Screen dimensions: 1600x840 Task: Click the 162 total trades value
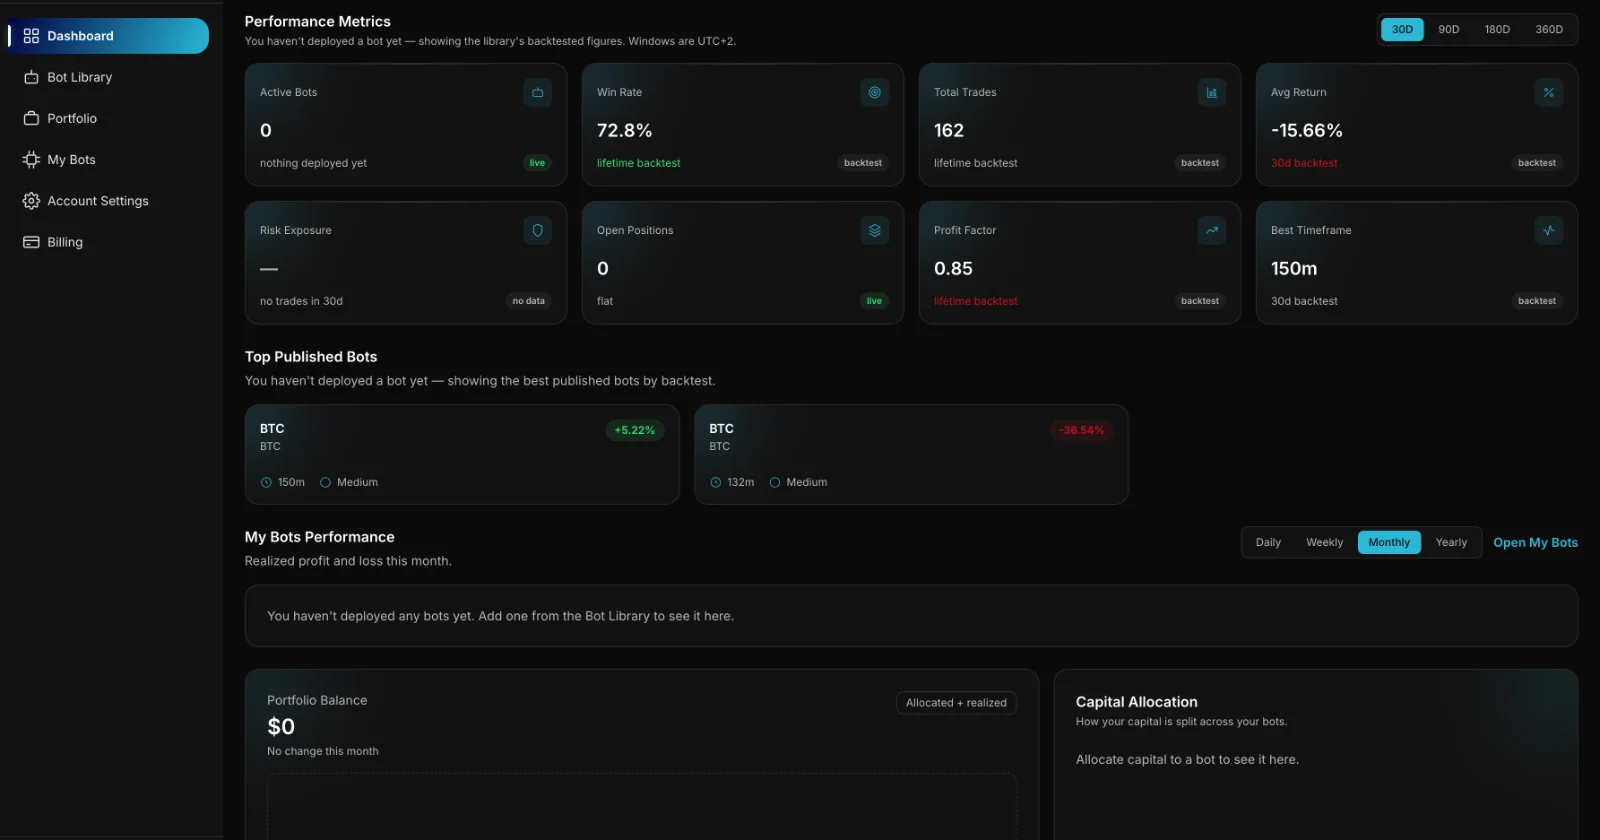949,130
